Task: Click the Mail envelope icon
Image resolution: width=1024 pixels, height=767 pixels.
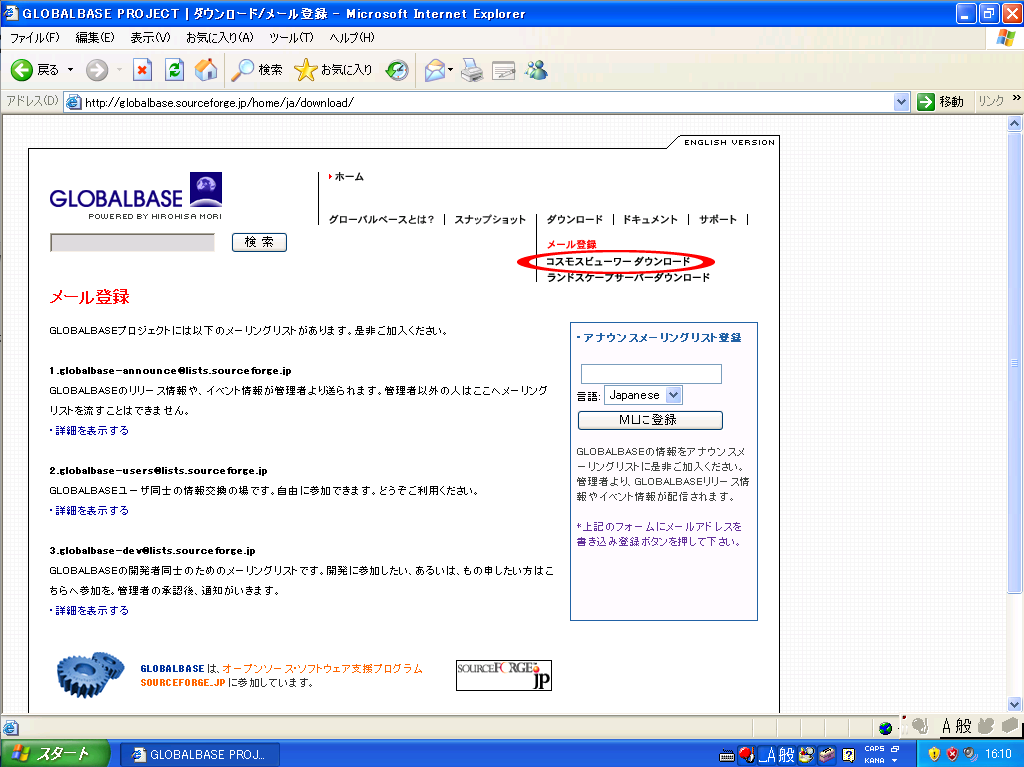Action: 434,70
